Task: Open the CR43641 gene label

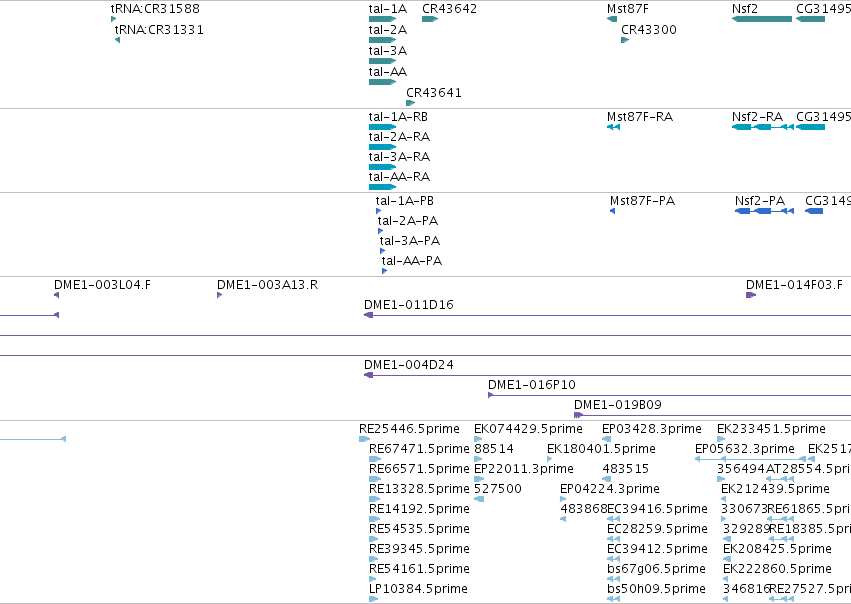Action: (x=434, y=93)
